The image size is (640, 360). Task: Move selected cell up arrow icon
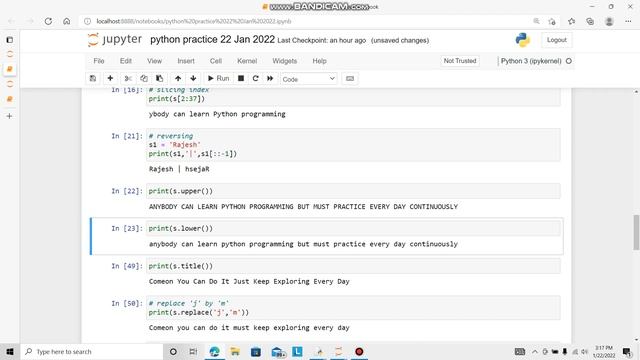(178, 78)
